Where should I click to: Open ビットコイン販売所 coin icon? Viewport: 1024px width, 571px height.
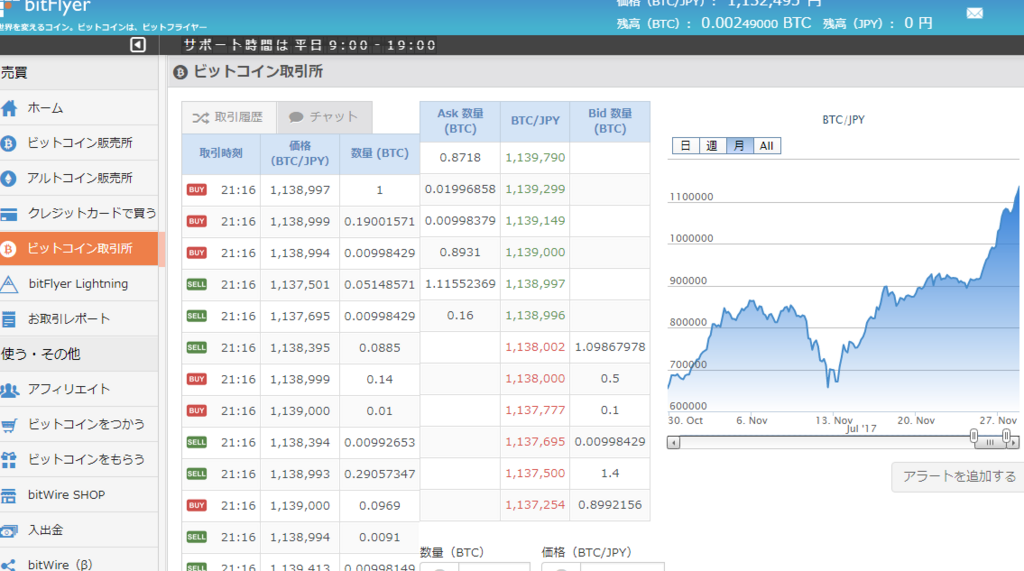tap(8, 143)
